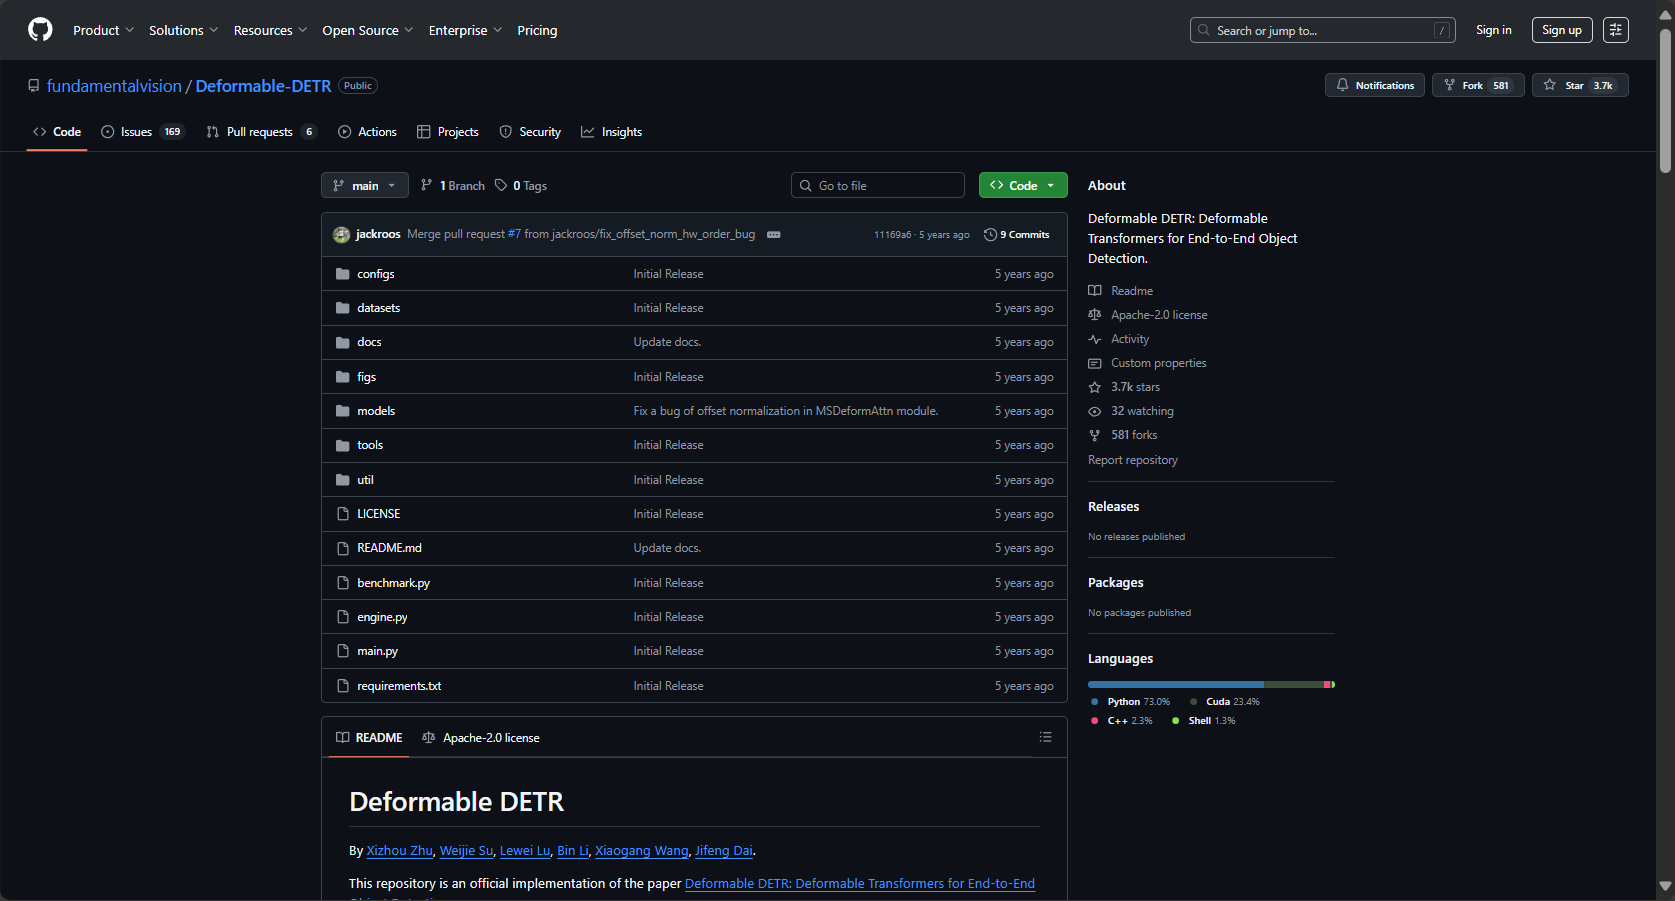This screenshot has width=1675, height=901.
Task: Open the green Code dropdown button
Action: [1023, 185]
